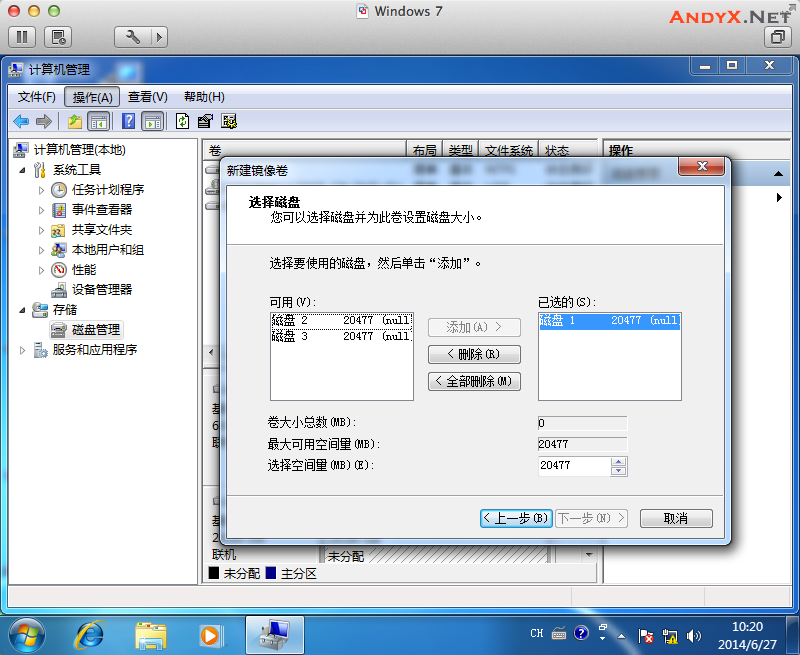This screenshot has width=800, height=655.
Task: Expand the 服务和应用程序 tree node
Action: point(23,350)
